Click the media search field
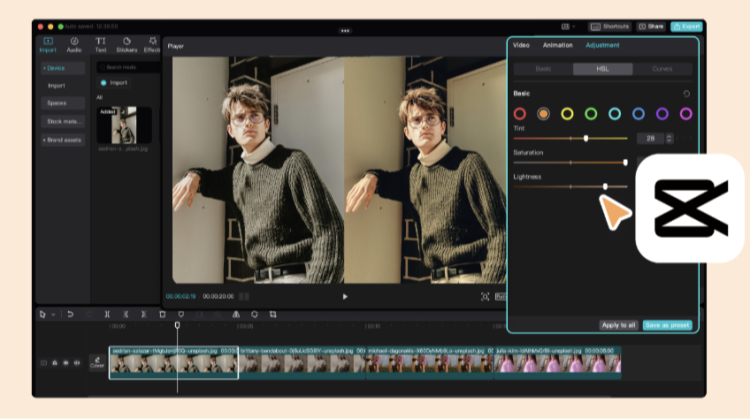The image size is (750, 419). [128, 67]
